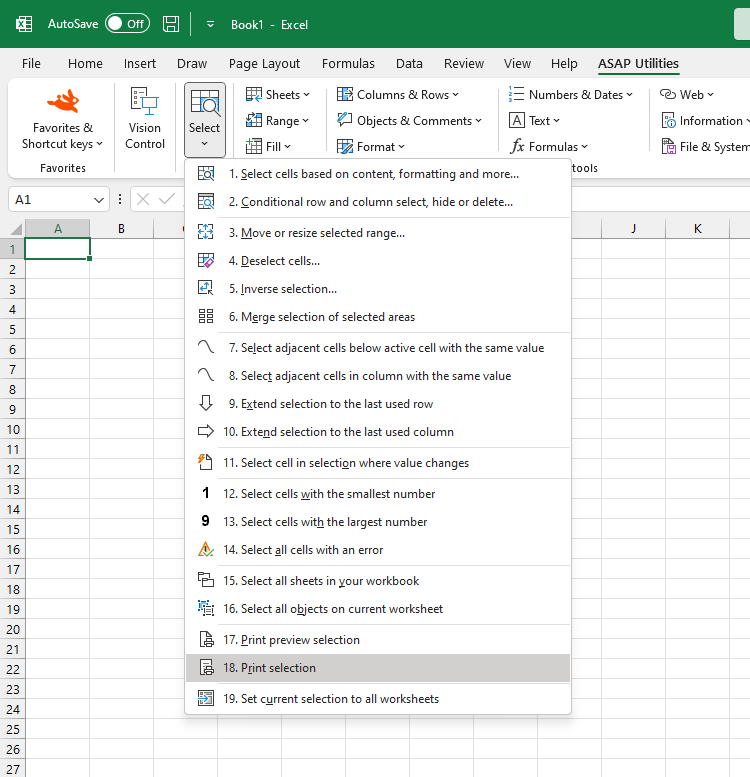The height and width of the screenshot is (777, 750).
Task: Click the Name Box showing A1
Action: pyautogui.click(x=50, y=200)
